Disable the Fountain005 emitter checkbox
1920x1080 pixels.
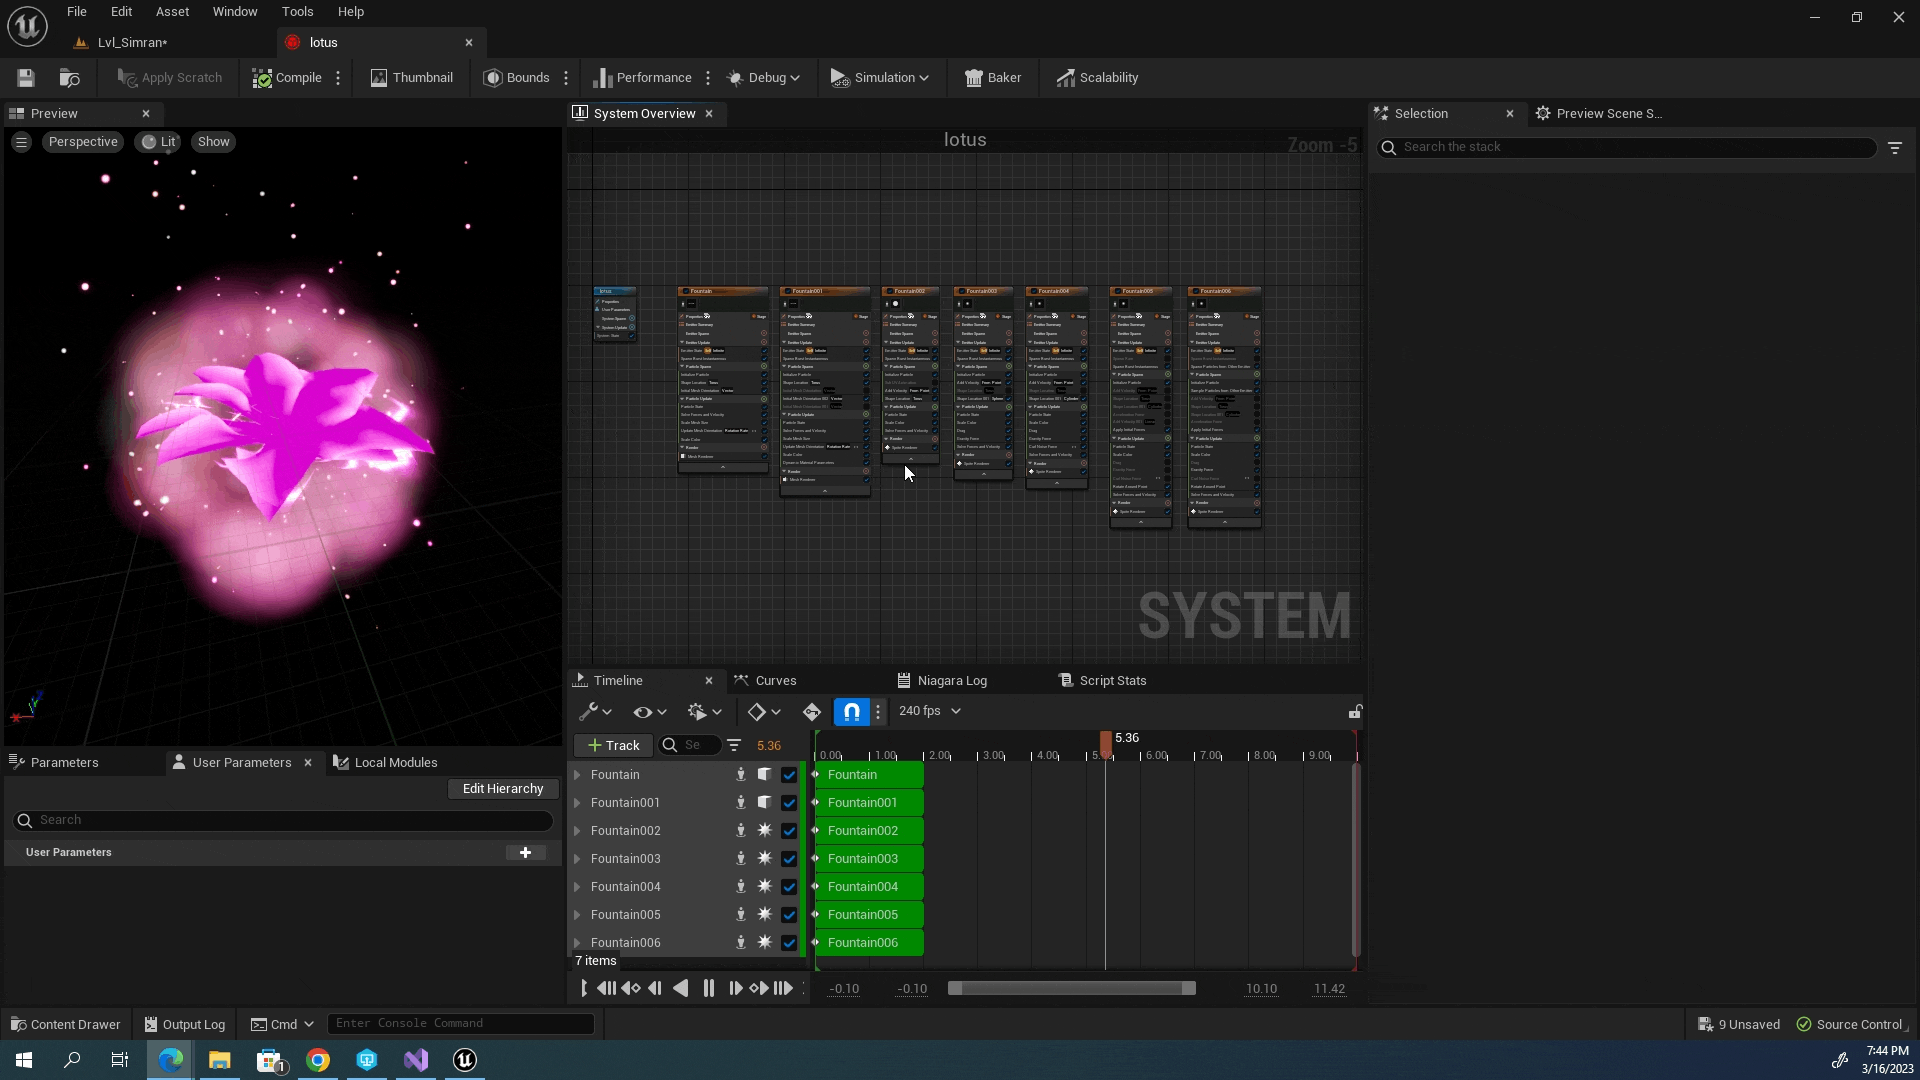[x=789, y=915]
